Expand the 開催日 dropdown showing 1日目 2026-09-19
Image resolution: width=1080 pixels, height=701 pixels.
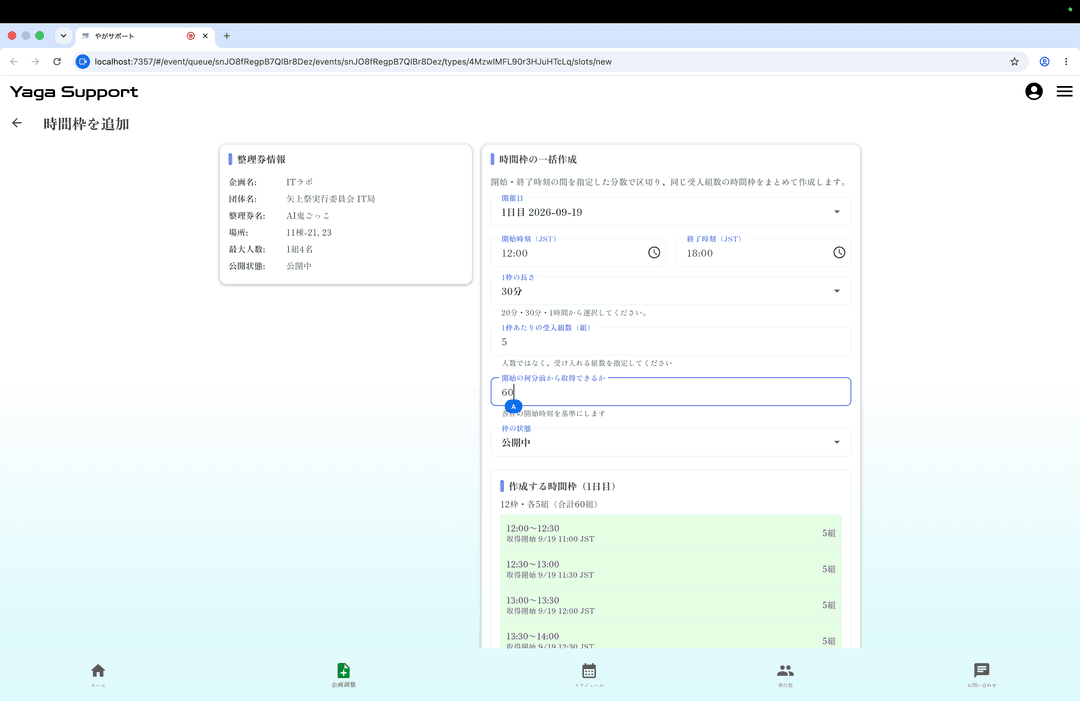(x=670, y=211)
